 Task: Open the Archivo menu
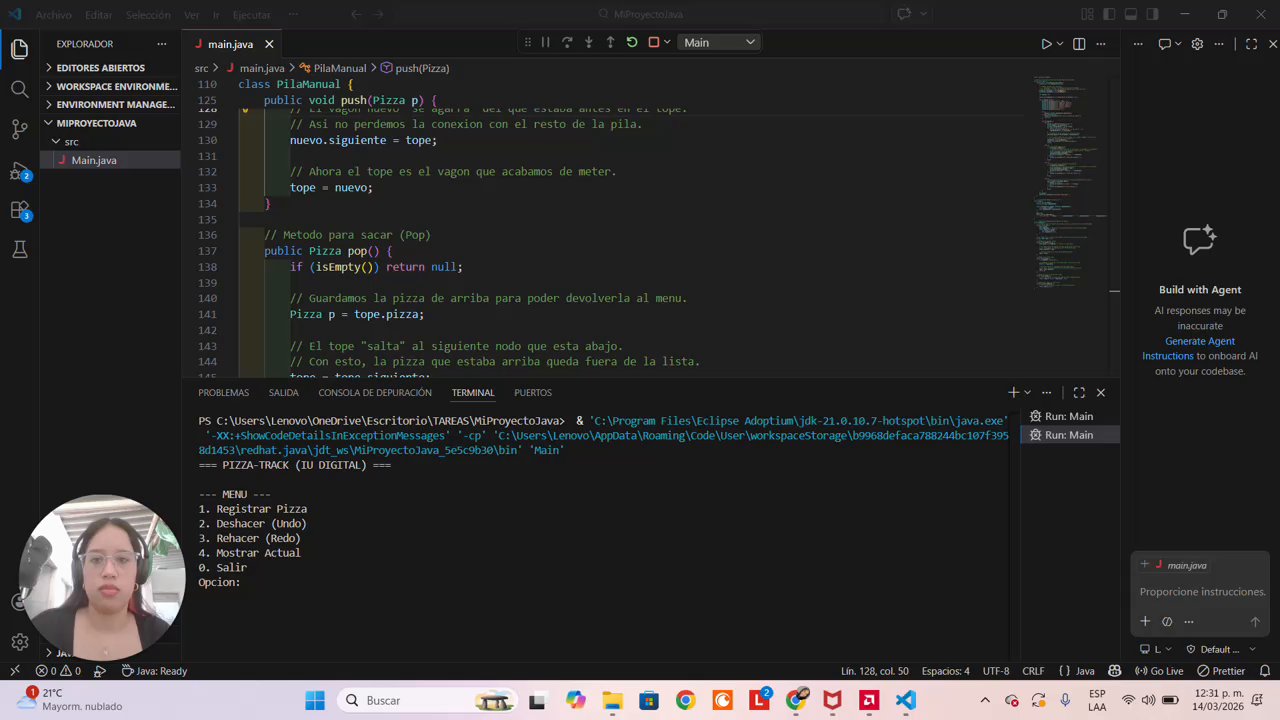pyautogui.click(x=53, y=15)
